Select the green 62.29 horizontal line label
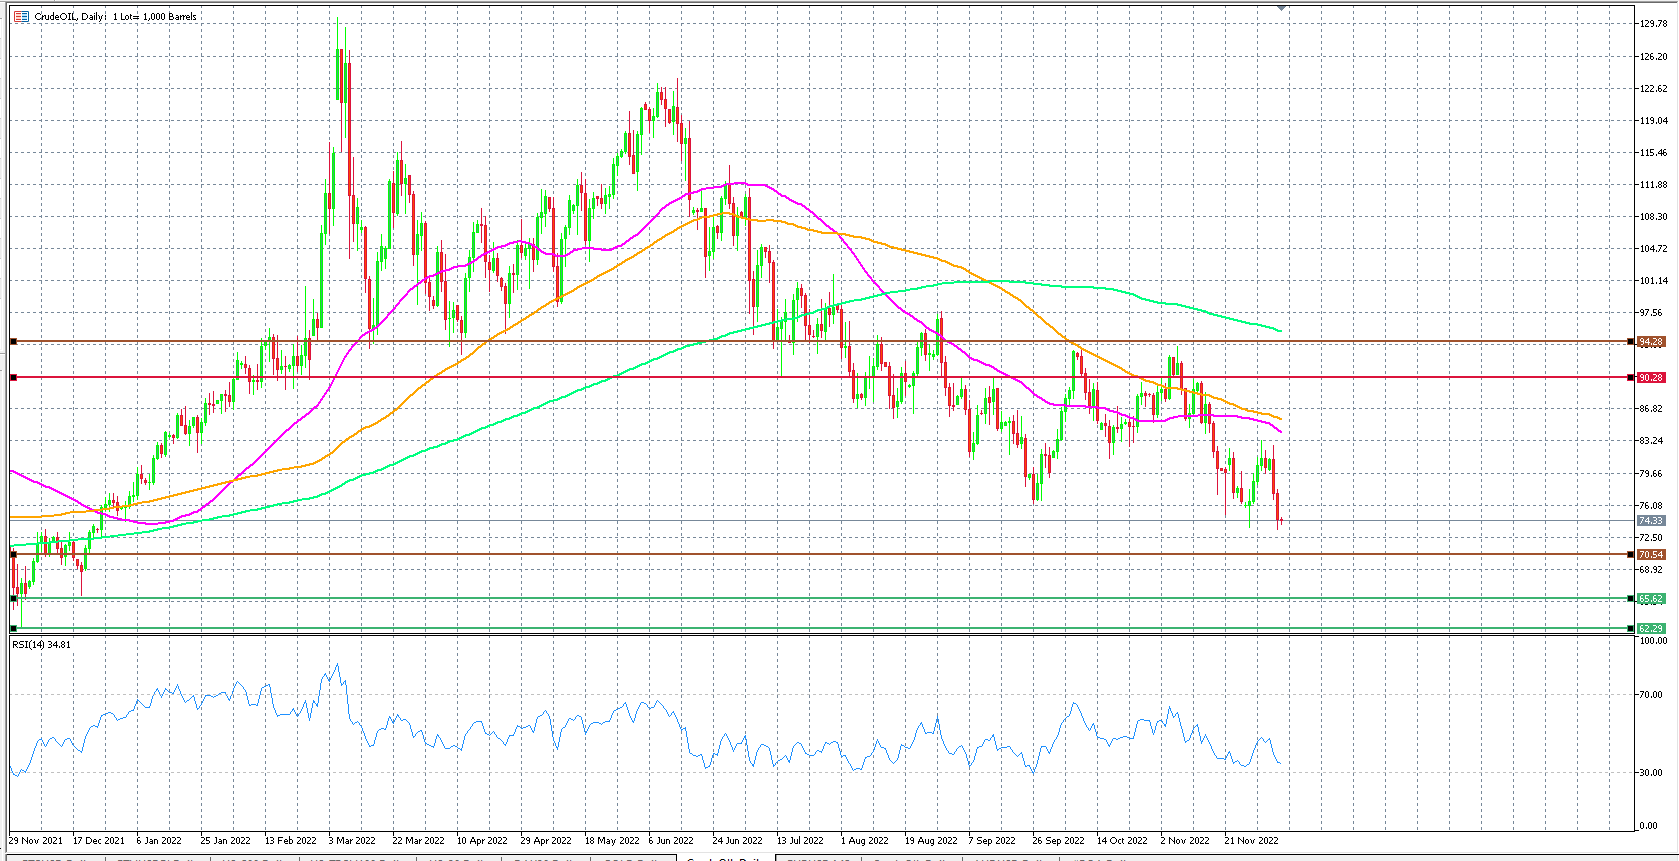This screenshot has width=1679, height=861. pyautogui.click(x=1651, y=629)
